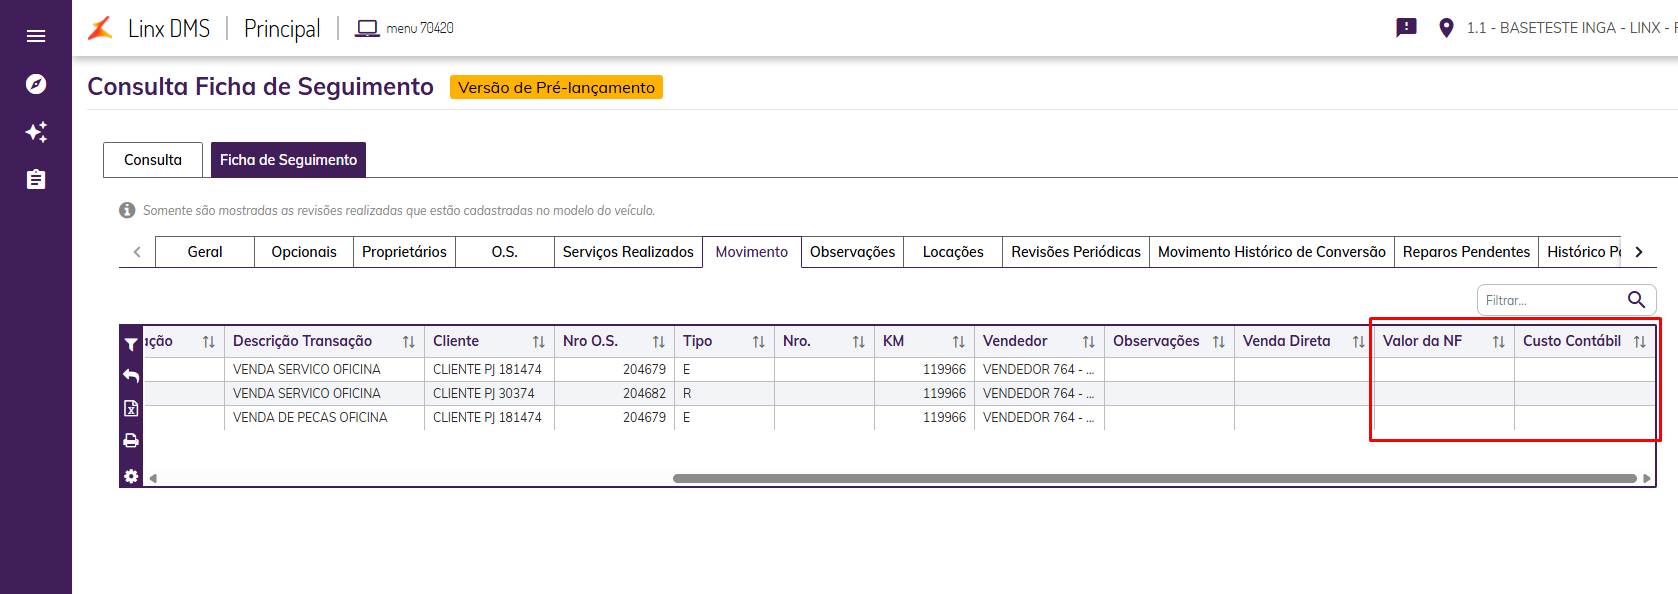
Task: Show previous tabs with left chevron
Action: [137, 252]
